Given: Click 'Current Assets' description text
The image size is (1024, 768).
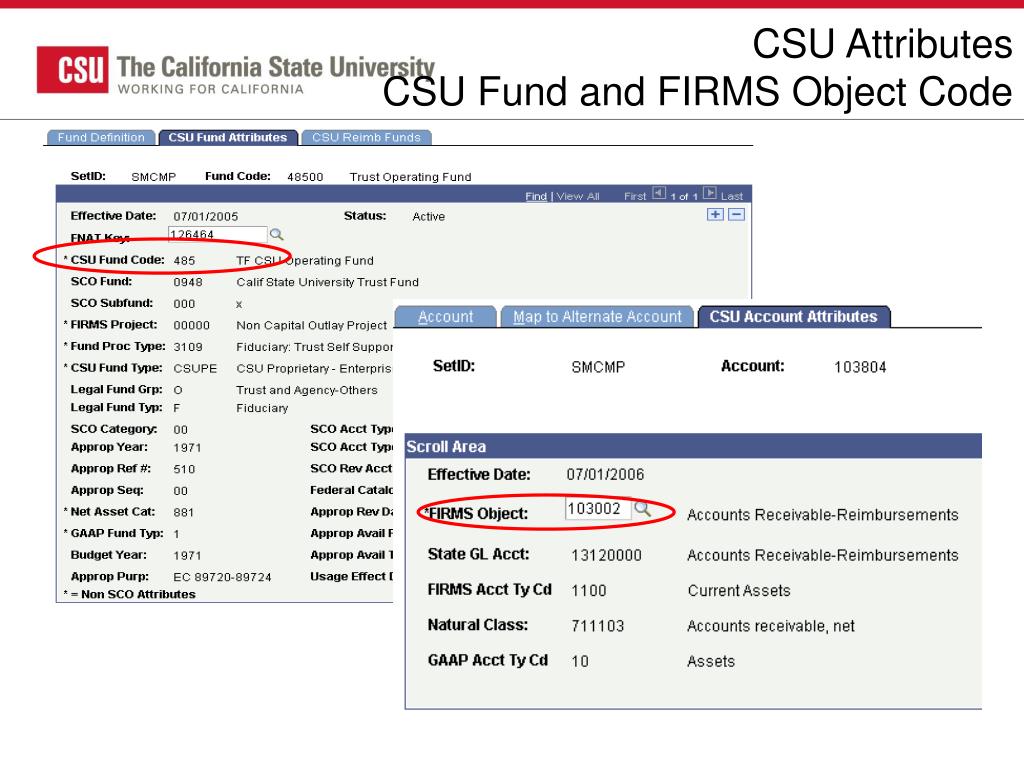Looking at the screenshot, I should pos(739,590).
